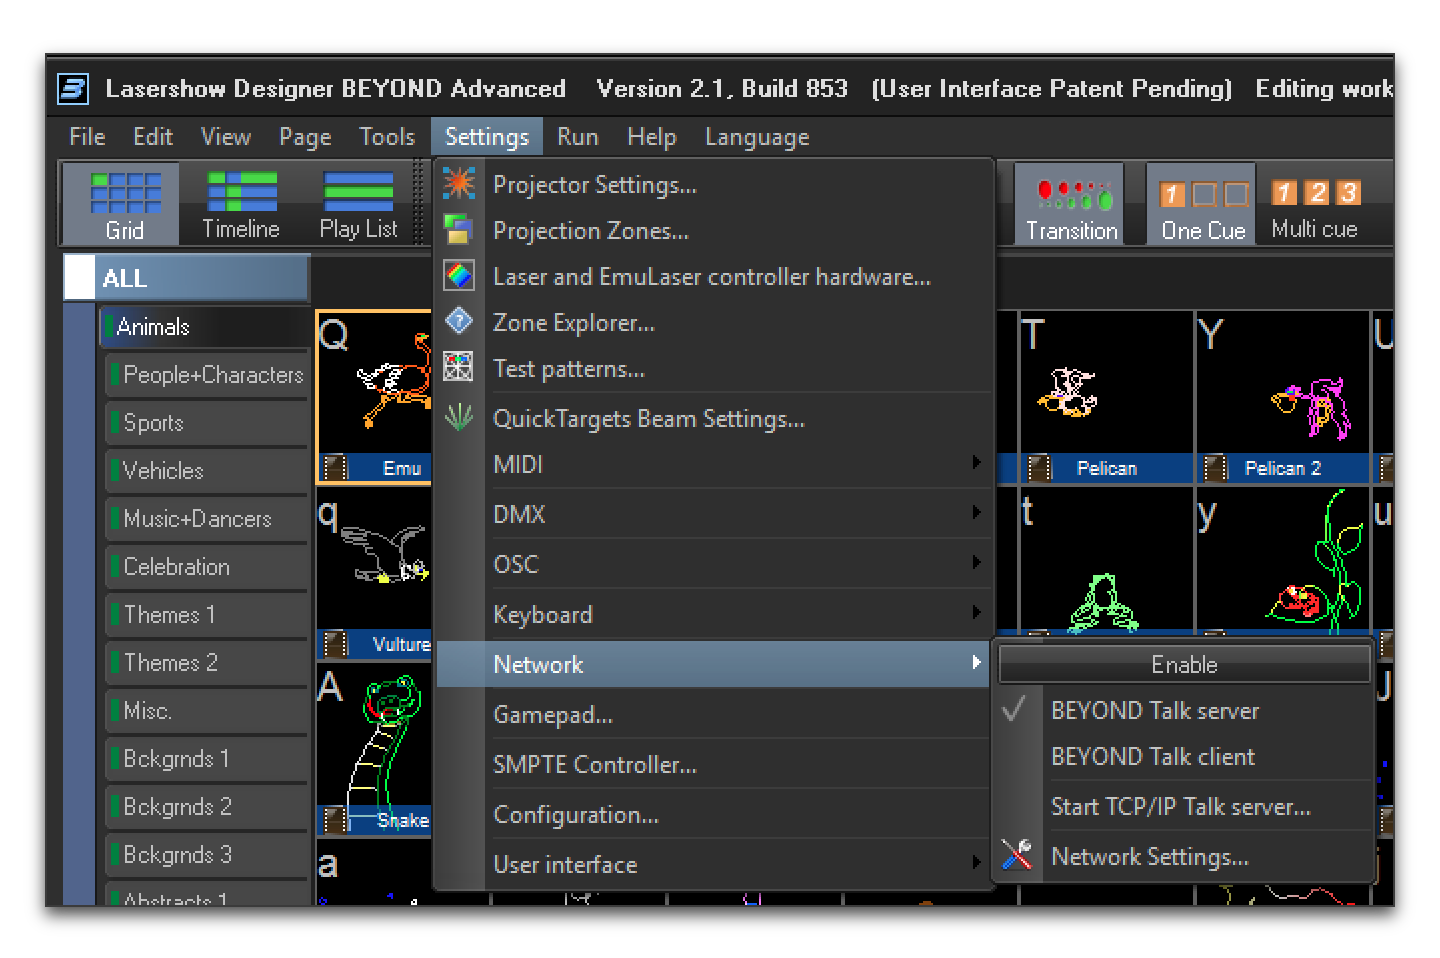Click the Test patterns icon
Viewport: 1440px width, 958px height.
tap(459, 367)
